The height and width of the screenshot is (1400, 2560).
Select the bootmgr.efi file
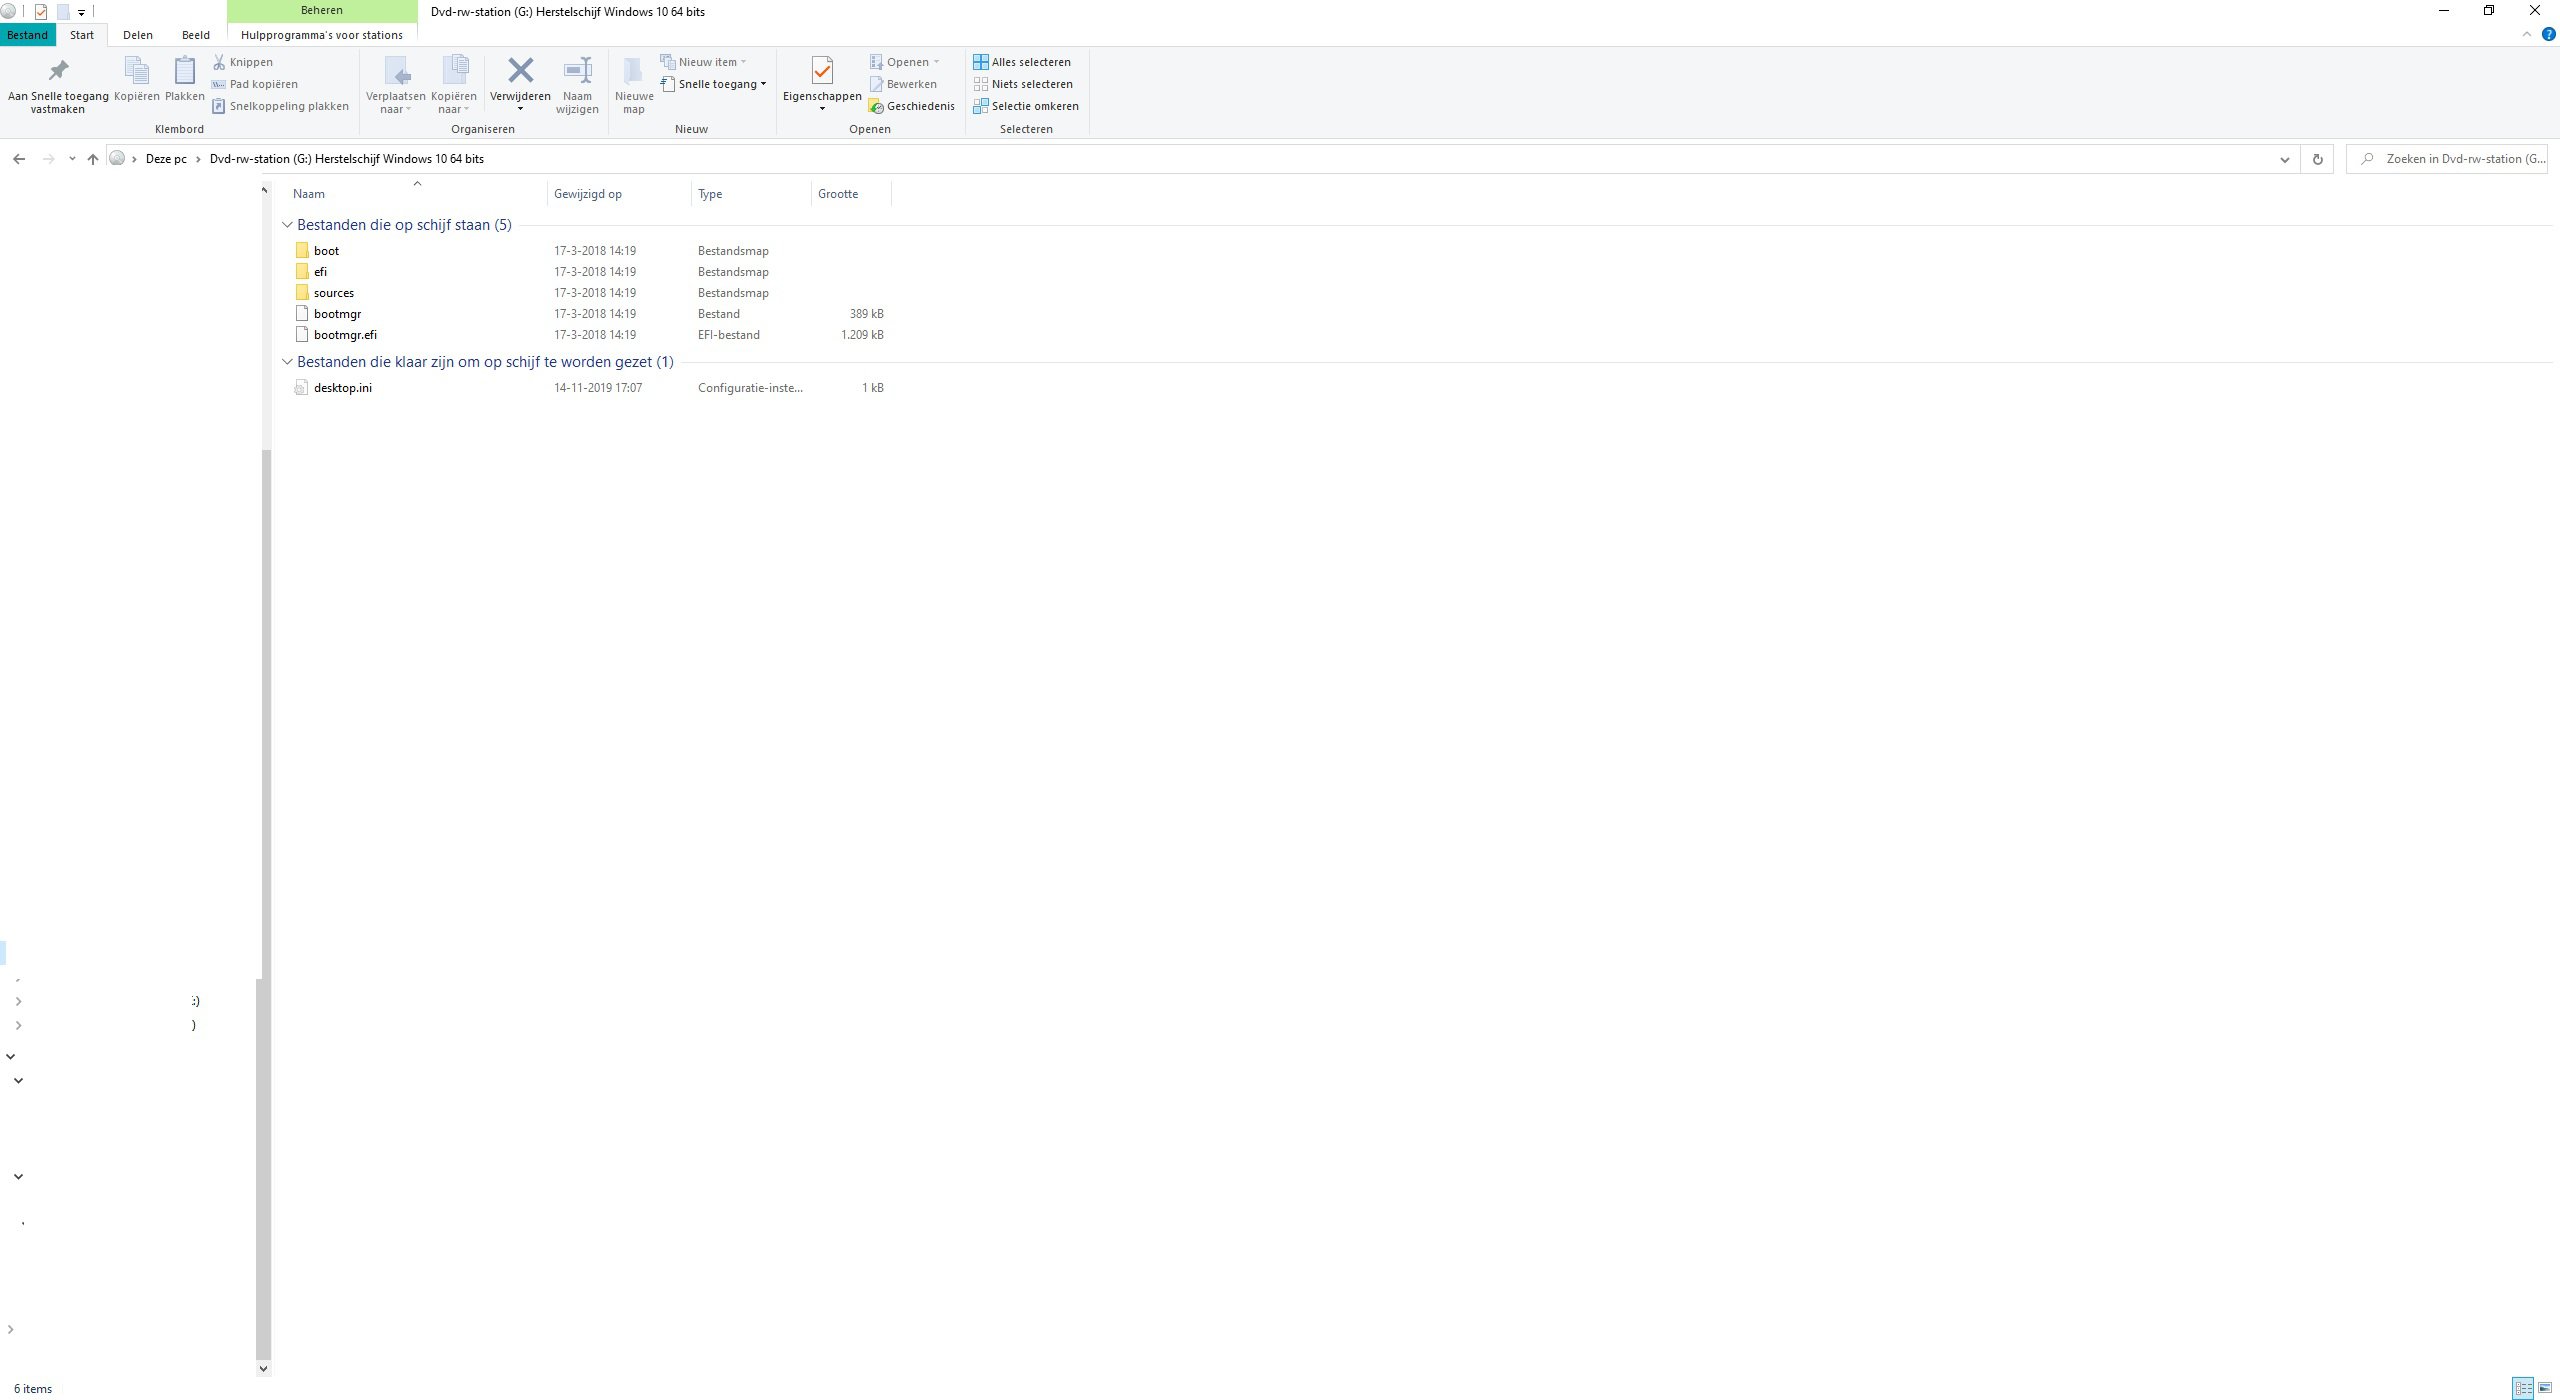345,335
